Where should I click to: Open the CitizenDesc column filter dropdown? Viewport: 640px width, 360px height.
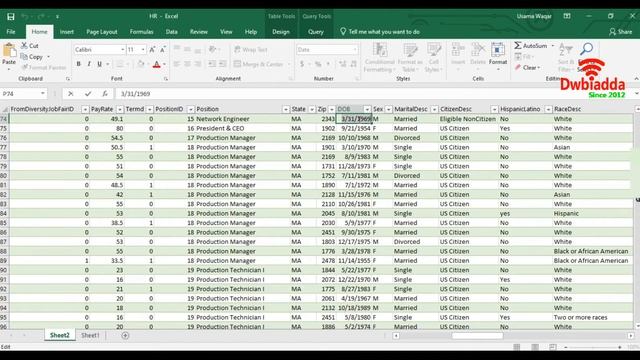coord(494,109)
